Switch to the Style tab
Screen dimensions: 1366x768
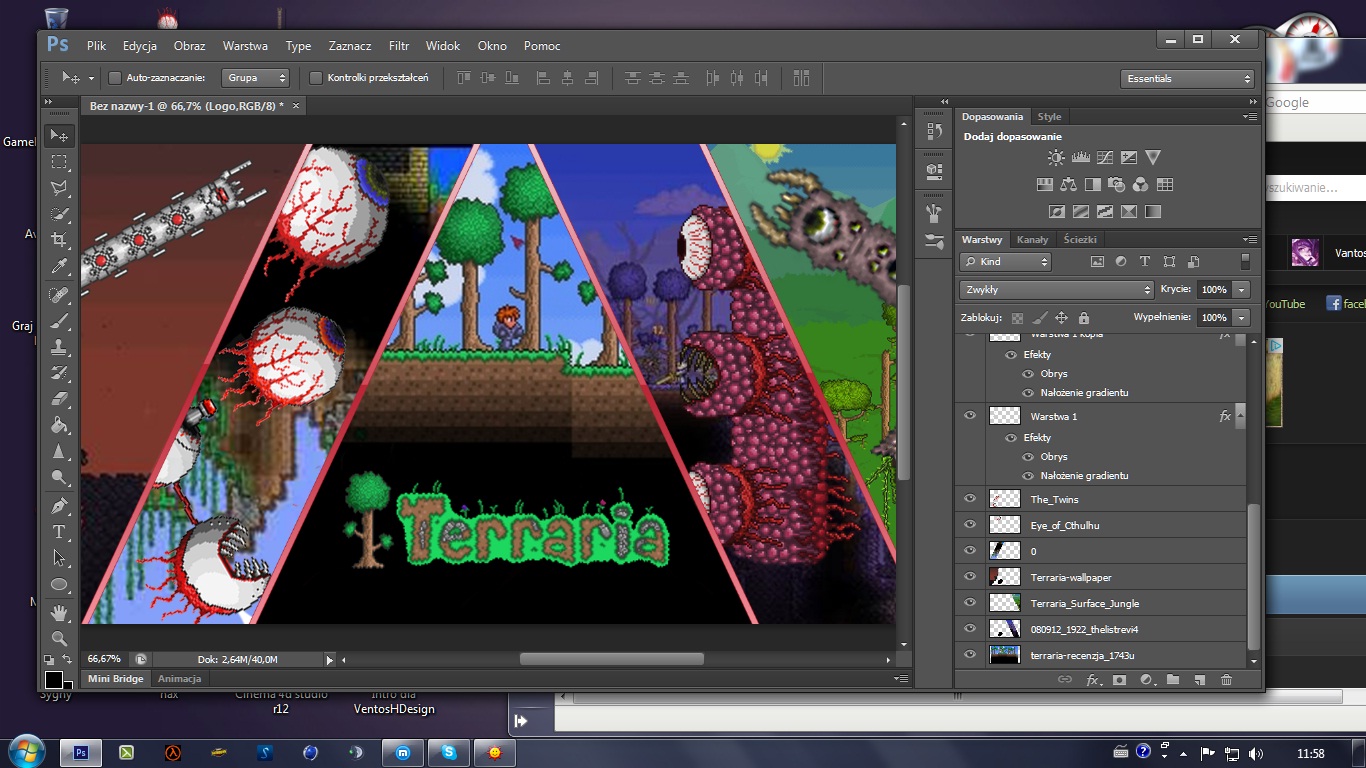(x=1049, y=117)
